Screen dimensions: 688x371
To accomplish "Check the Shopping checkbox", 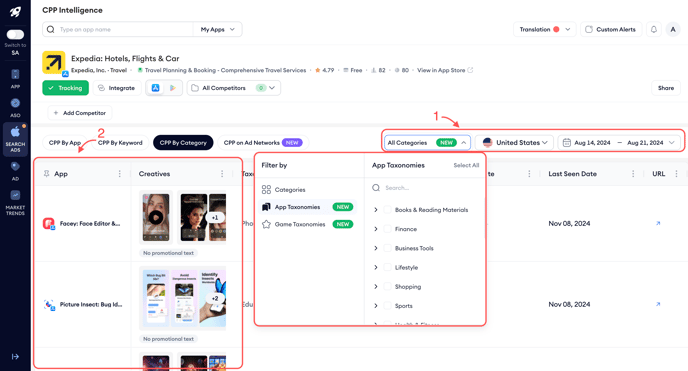I will (x=387, y=286).
